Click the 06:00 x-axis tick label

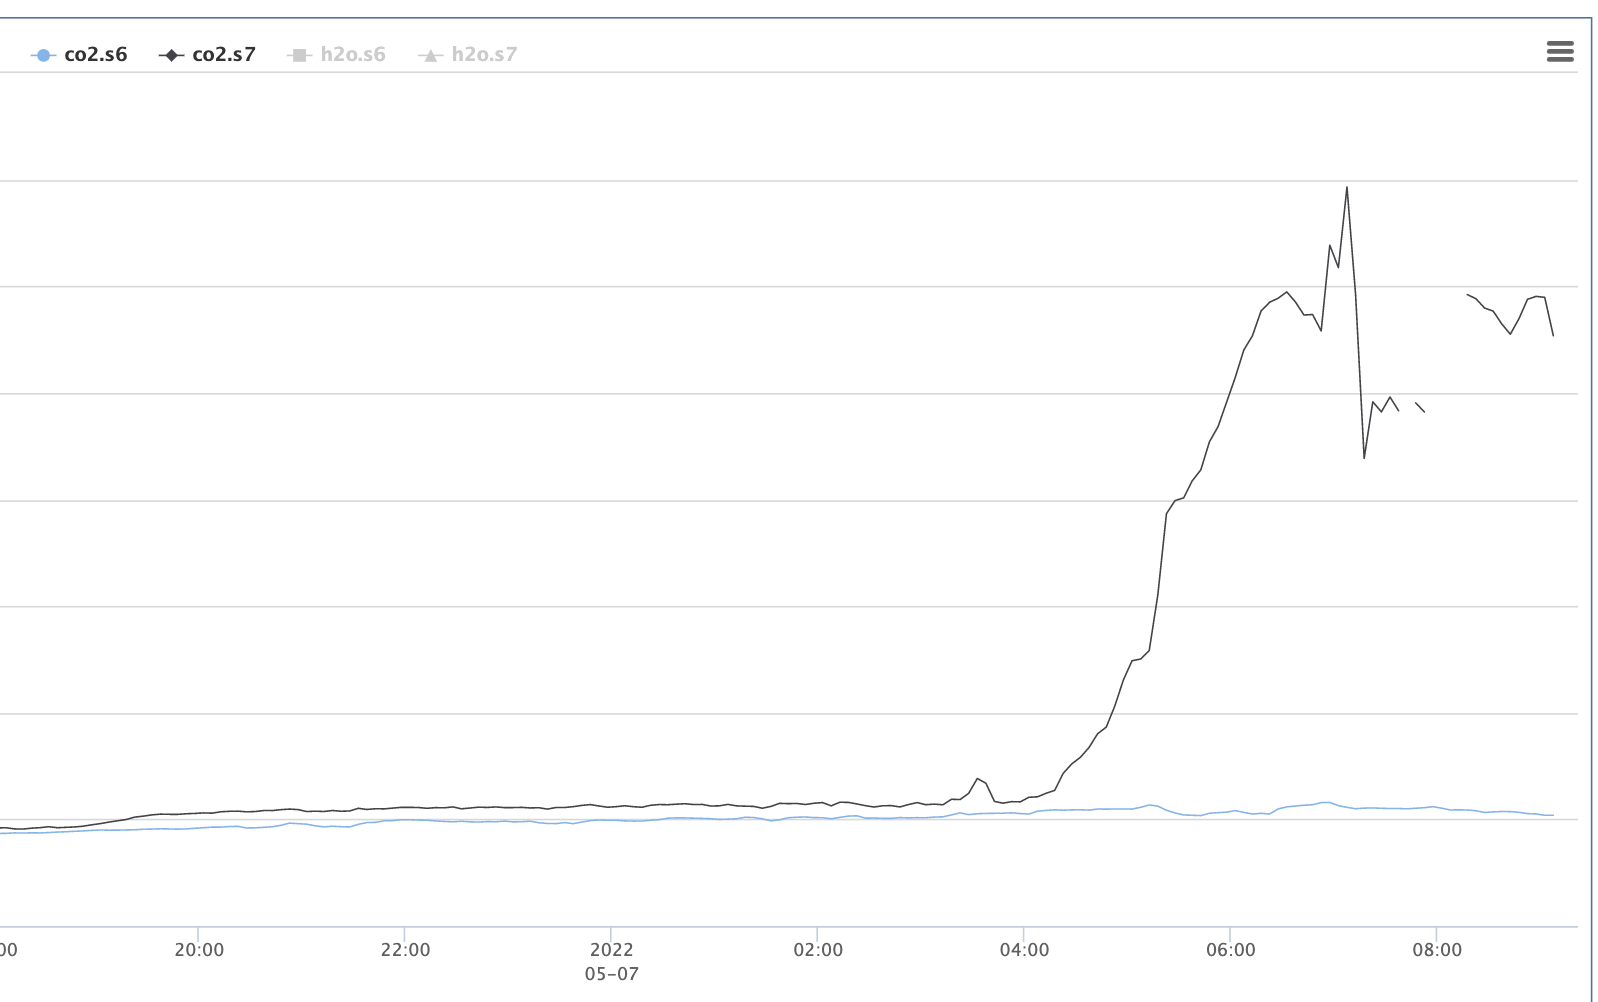1230,950
